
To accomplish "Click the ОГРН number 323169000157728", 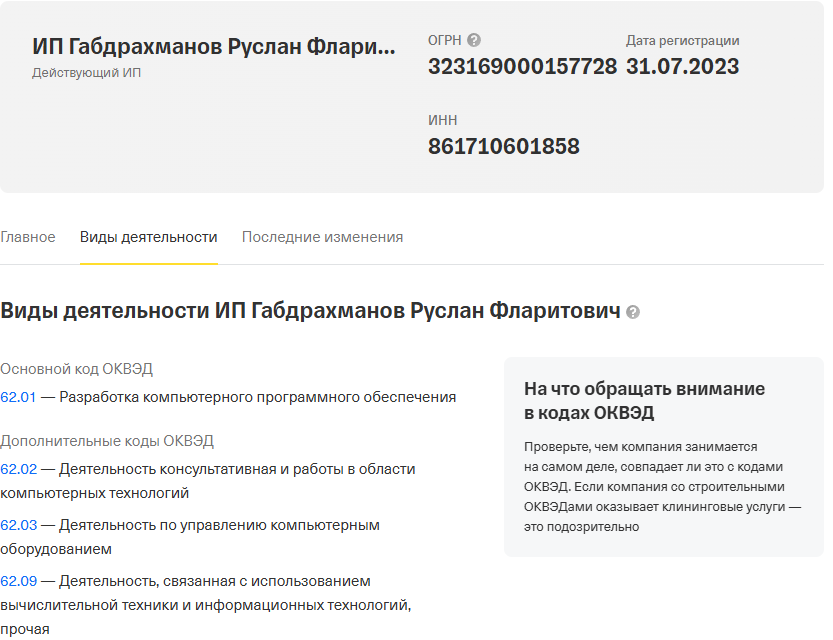I will tap(522, 67).
